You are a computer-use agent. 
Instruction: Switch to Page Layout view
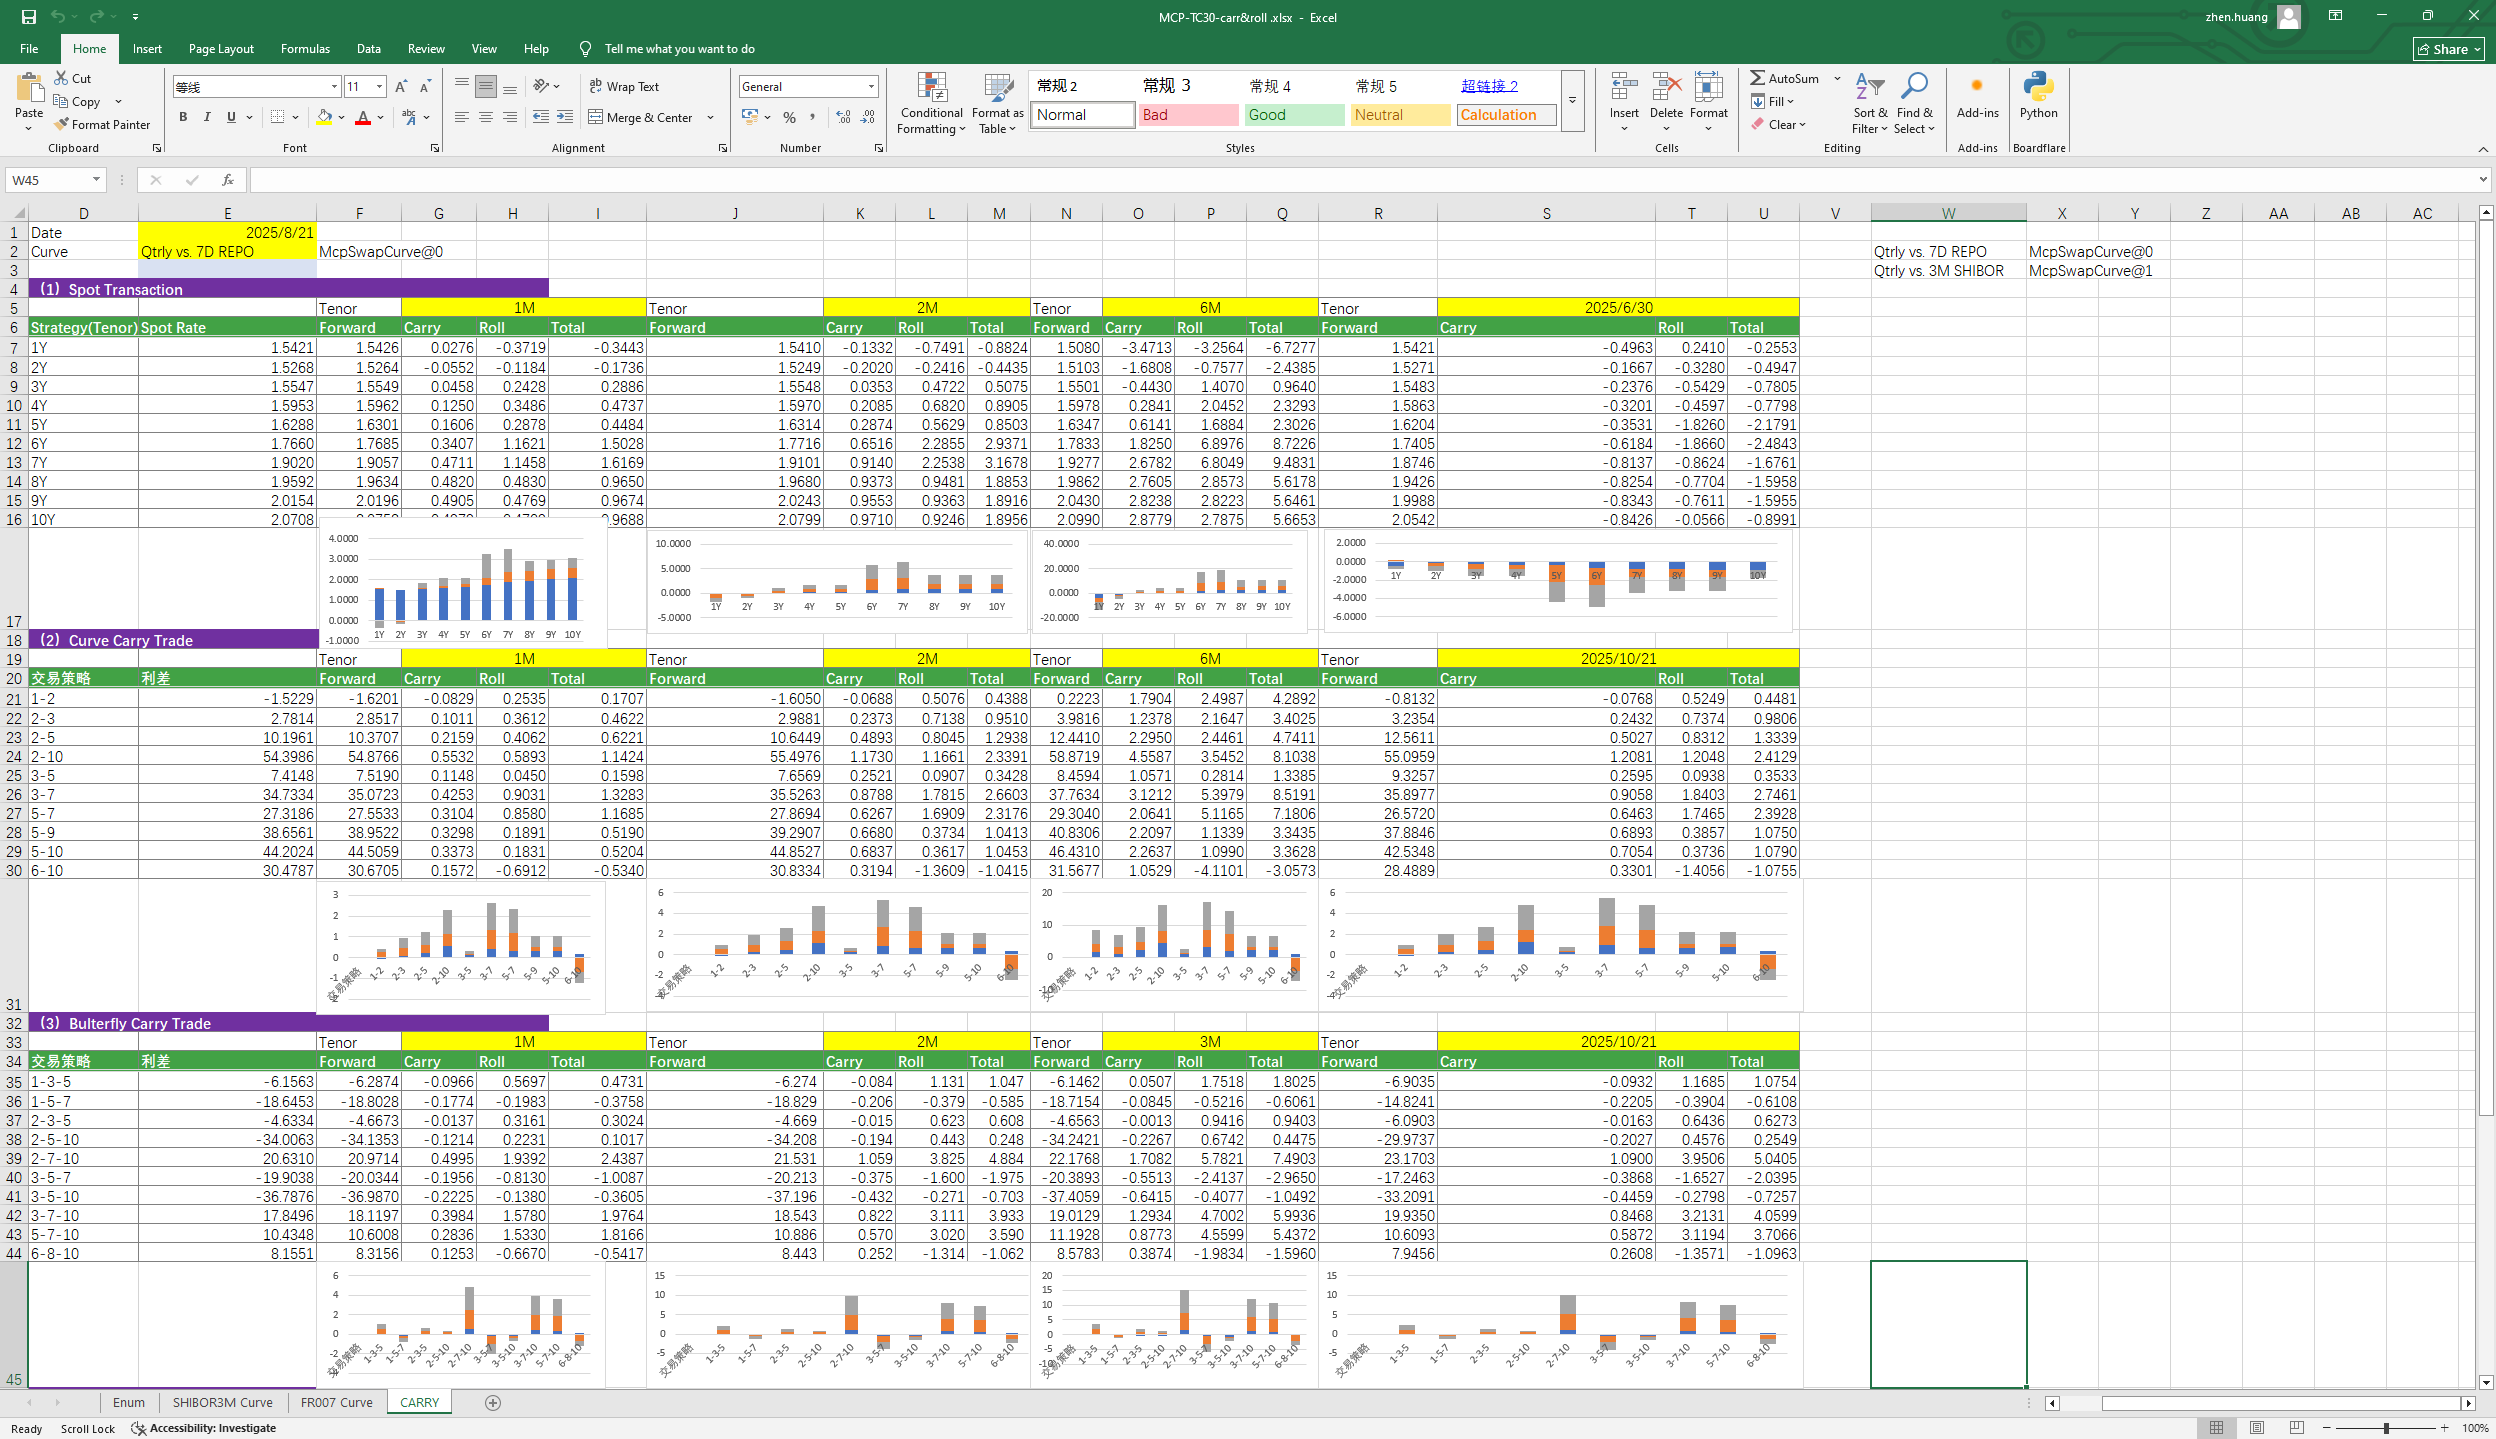(x=2256, y=1427)
